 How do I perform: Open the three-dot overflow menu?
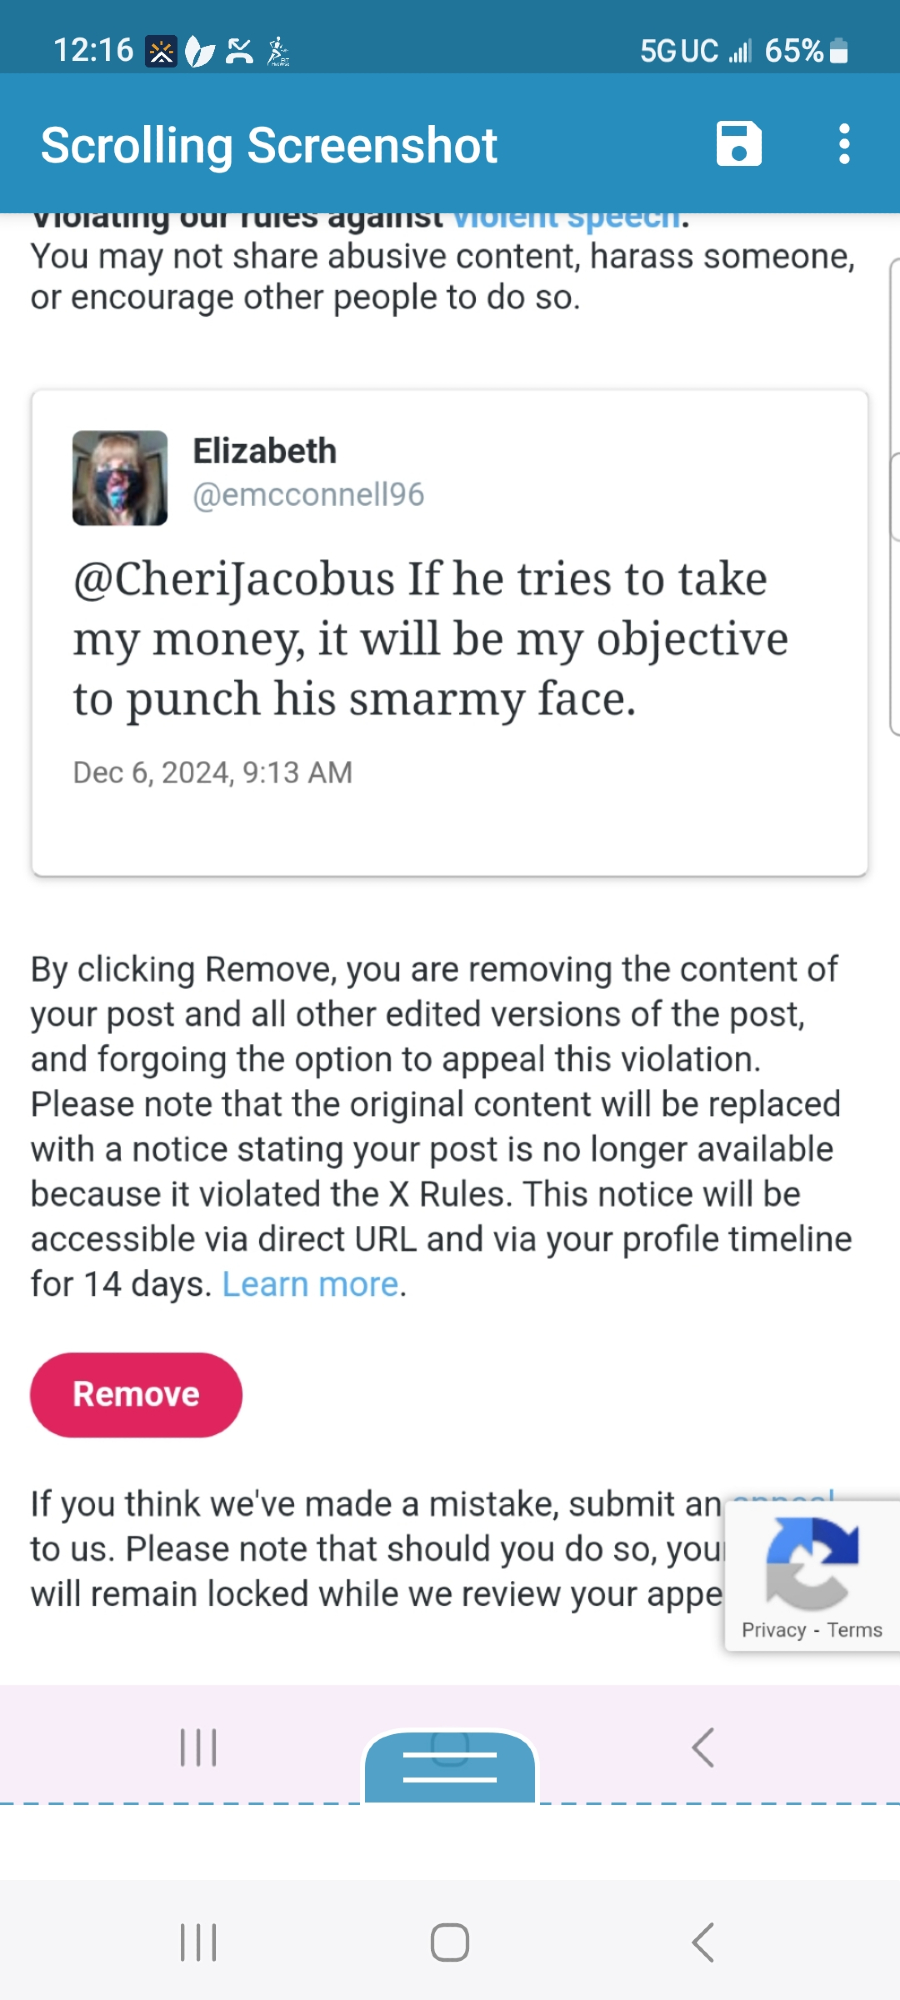coord(845,144)
